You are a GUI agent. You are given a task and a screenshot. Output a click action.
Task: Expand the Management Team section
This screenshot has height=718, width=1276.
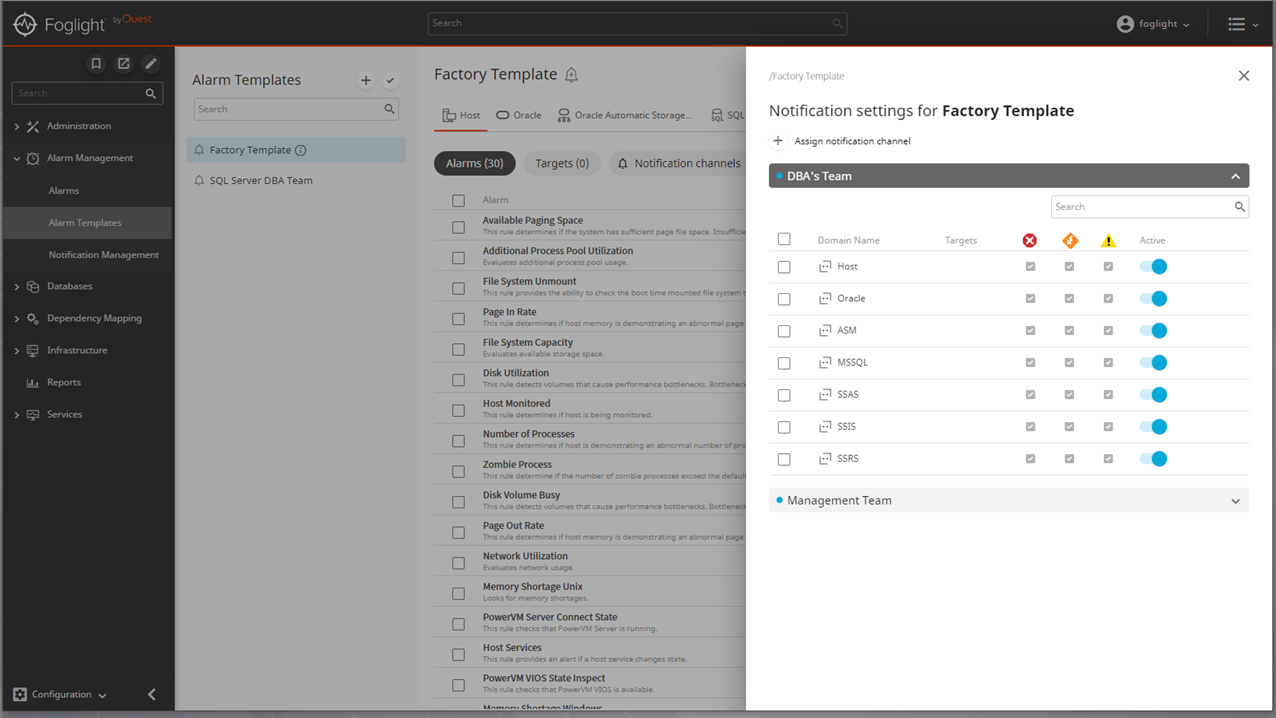tap(1236, 501)
